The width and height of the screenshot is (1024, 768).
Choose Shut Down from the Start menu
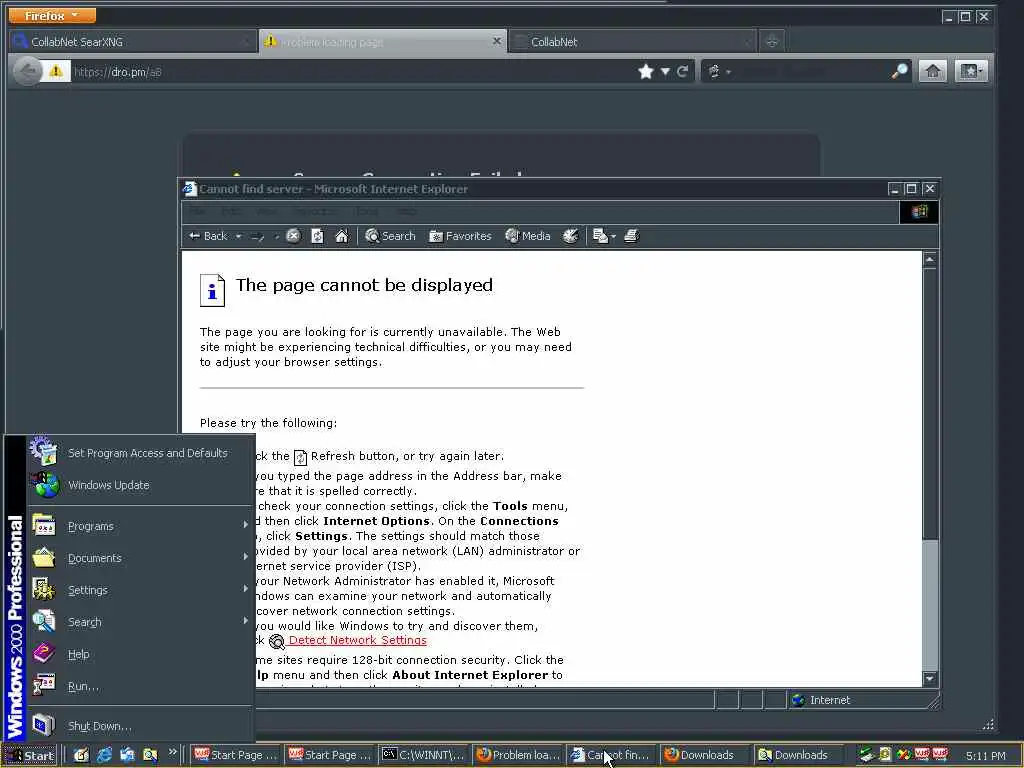point(140,726)
